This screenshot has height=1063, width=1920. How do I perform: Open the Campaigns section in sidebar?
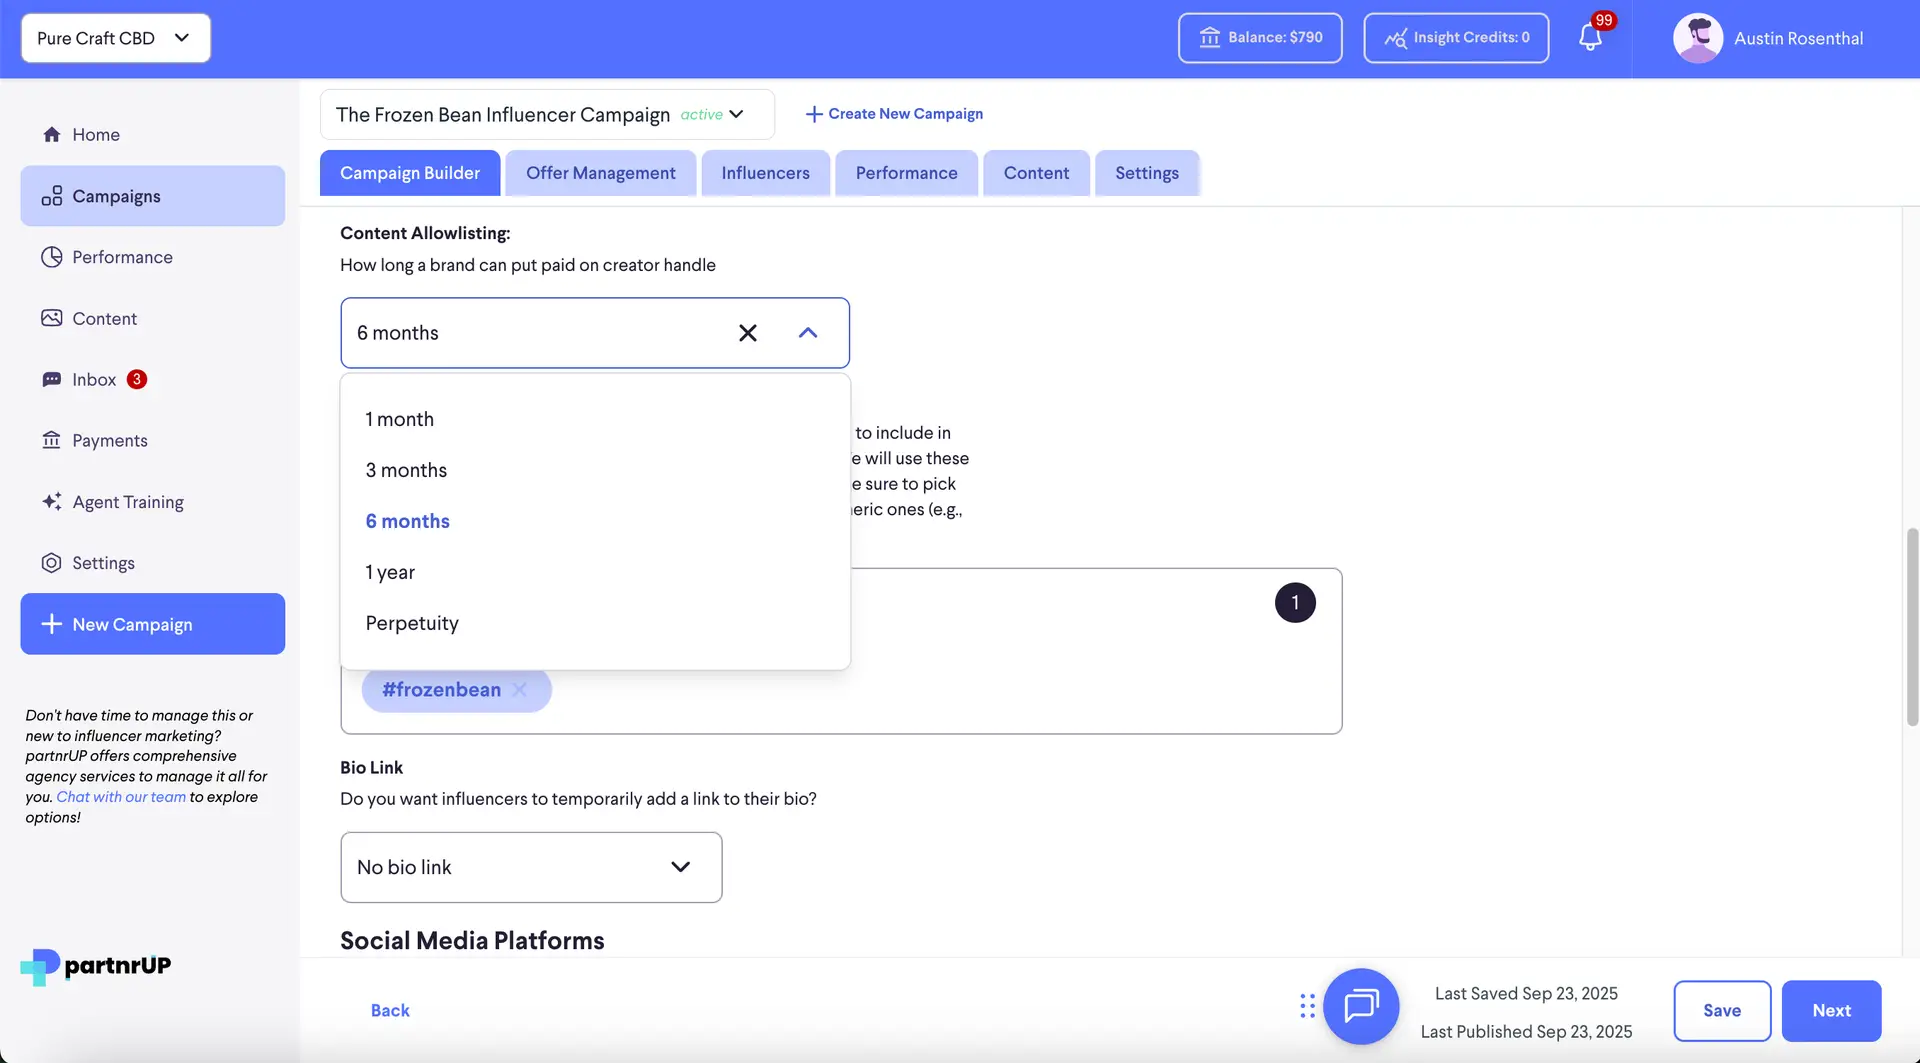(116, 196)
